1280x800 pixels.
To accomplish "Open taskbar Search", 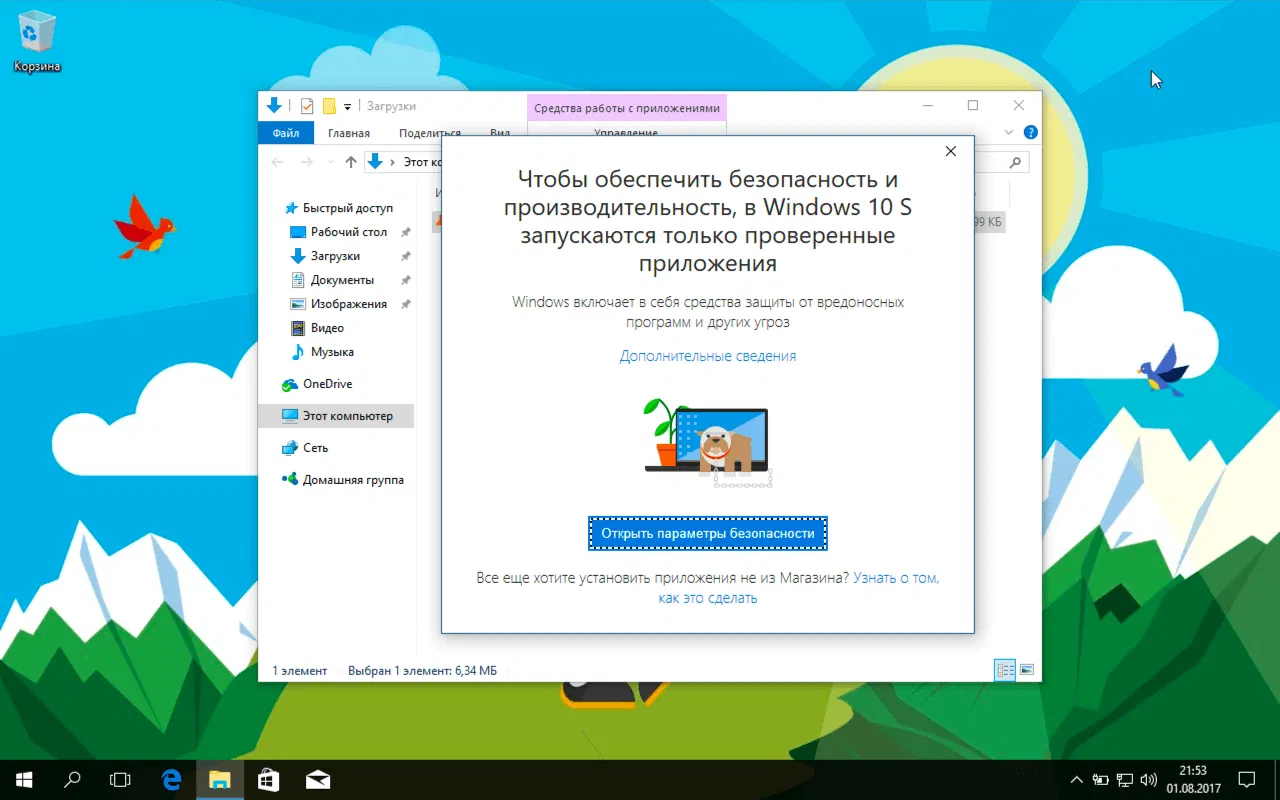I will [72, 779].
